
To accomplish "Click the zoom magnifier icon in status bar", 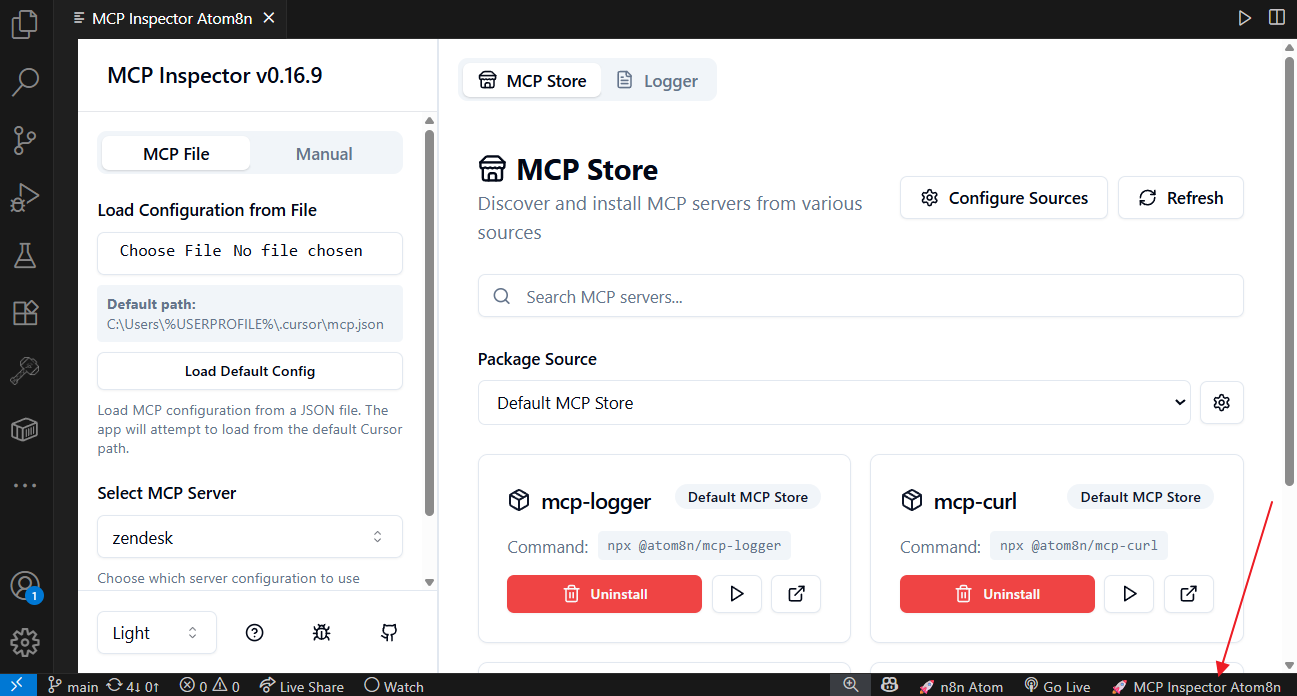I will [851, 685].
